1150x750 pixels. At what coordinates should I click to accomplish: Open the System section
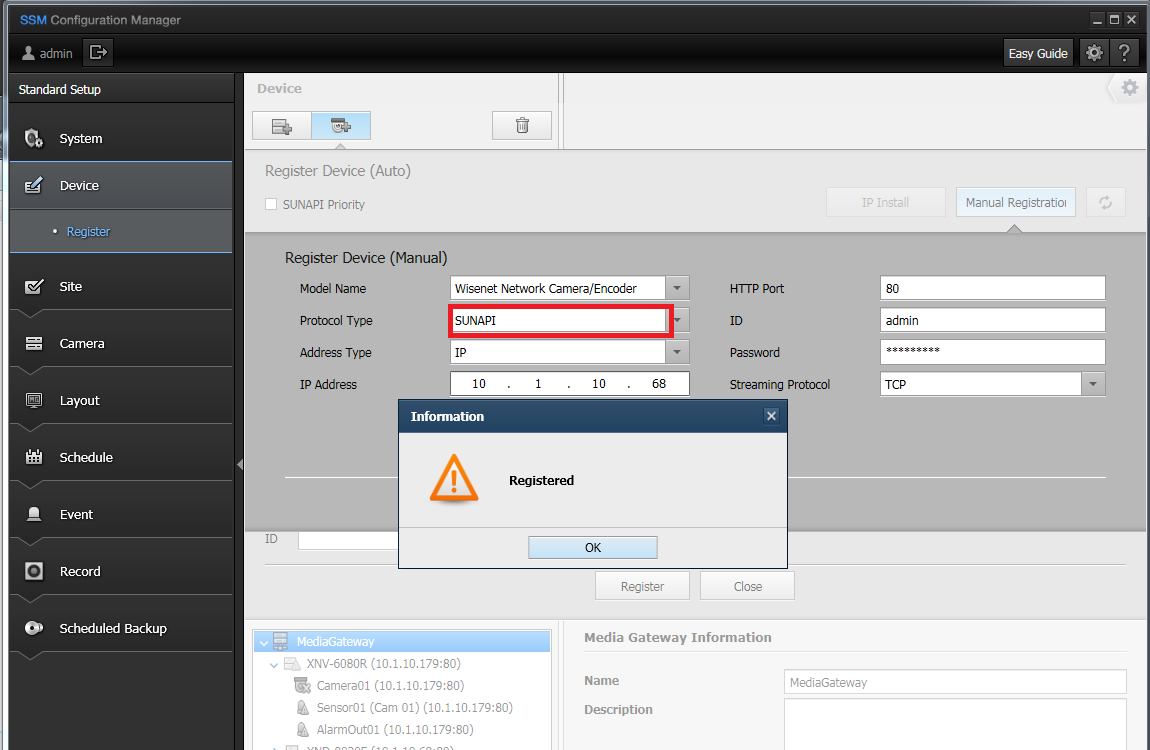121,139
